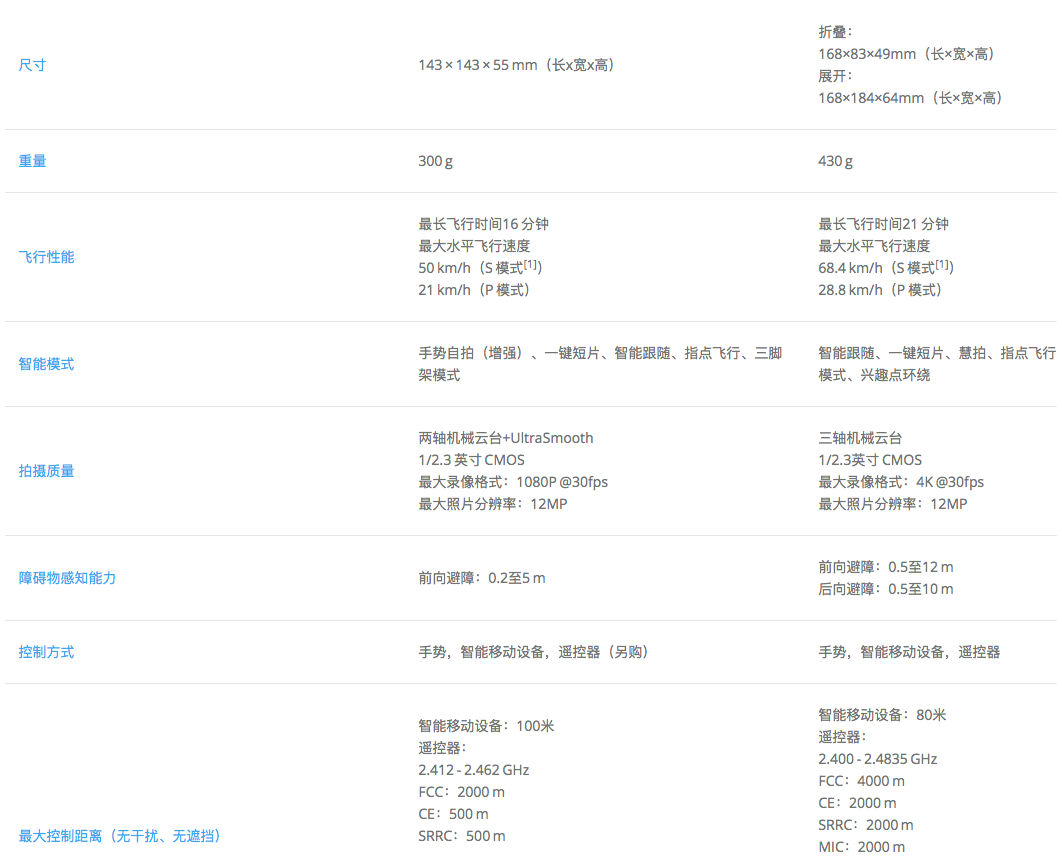Image resolution: width=1062 pixels, height=862 pixels.
Task: Click the MIC：2000 m entry
Action: 861,847
